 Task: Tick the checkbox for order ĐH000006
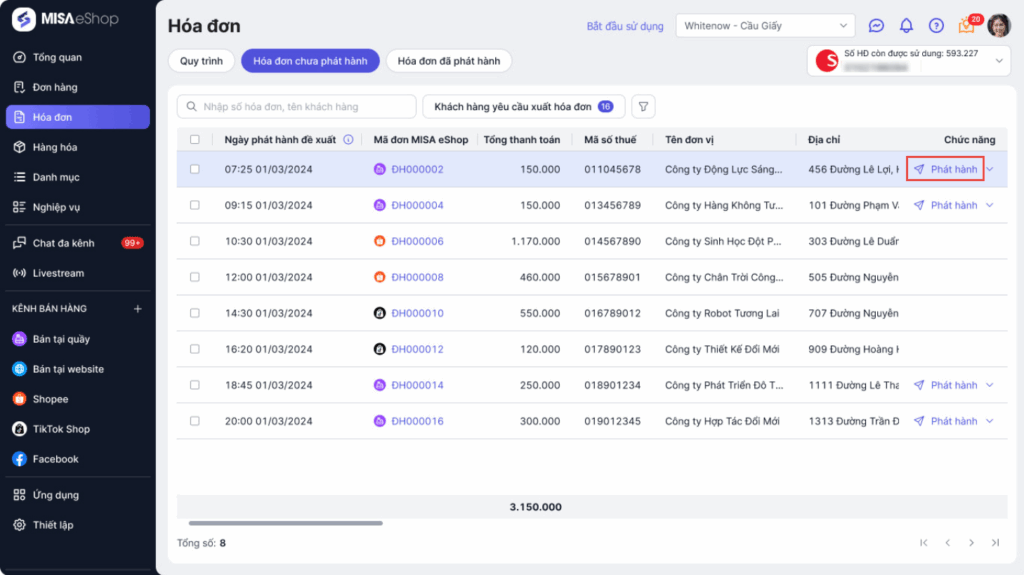click(x=195, y=241)
